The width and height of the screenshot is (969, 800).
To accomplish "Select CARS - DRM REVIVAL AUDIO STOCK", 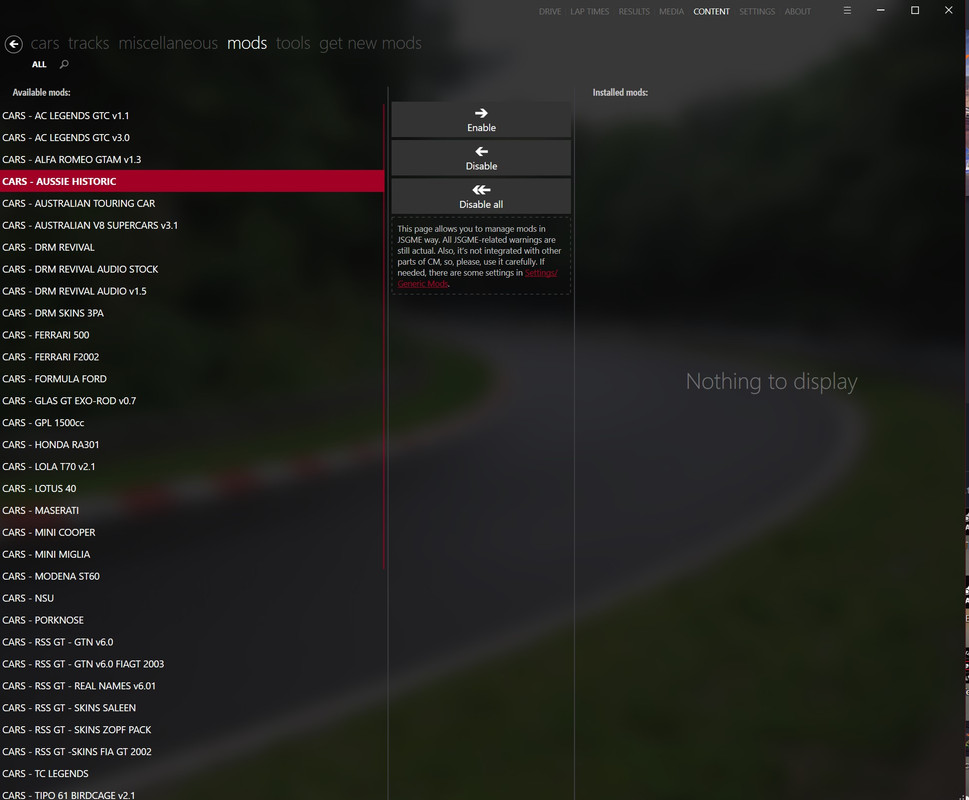I will [192, 269].
